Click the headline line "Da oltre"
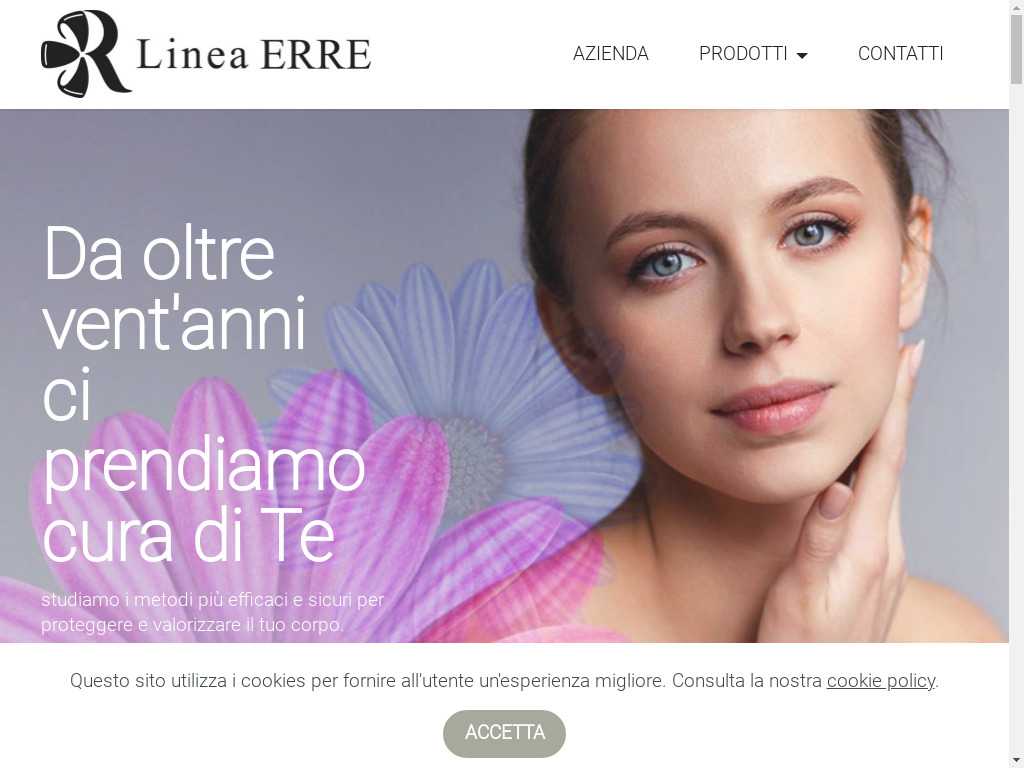 [159, 254]
